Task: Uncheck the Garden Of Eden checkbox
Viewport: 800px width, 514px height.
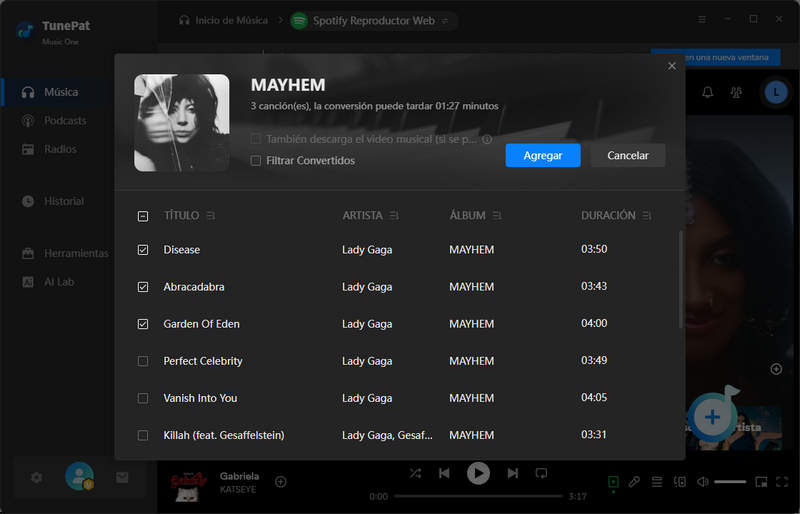Action: pyautogui.click(x=143, y=324)
